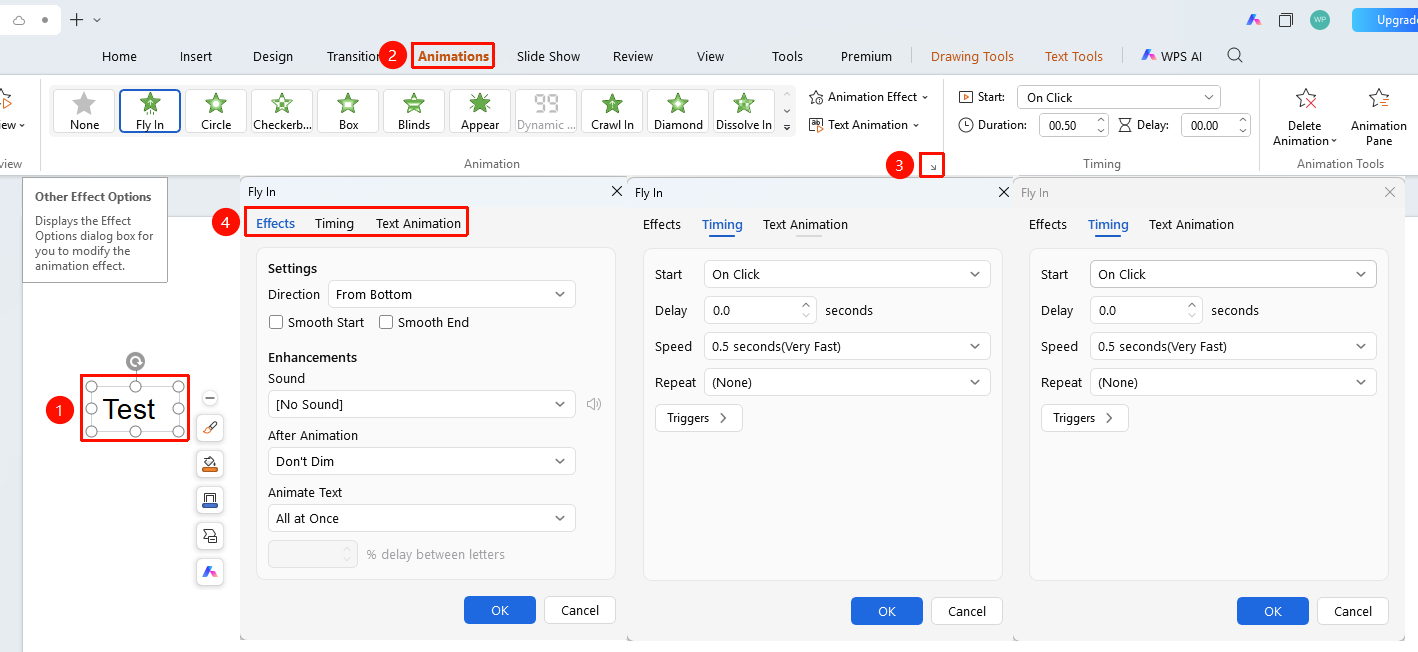The width and height of the screenshot is (1418, 652).
Task: Open WPS AI from the ribbon
Action: point(1171,56)
